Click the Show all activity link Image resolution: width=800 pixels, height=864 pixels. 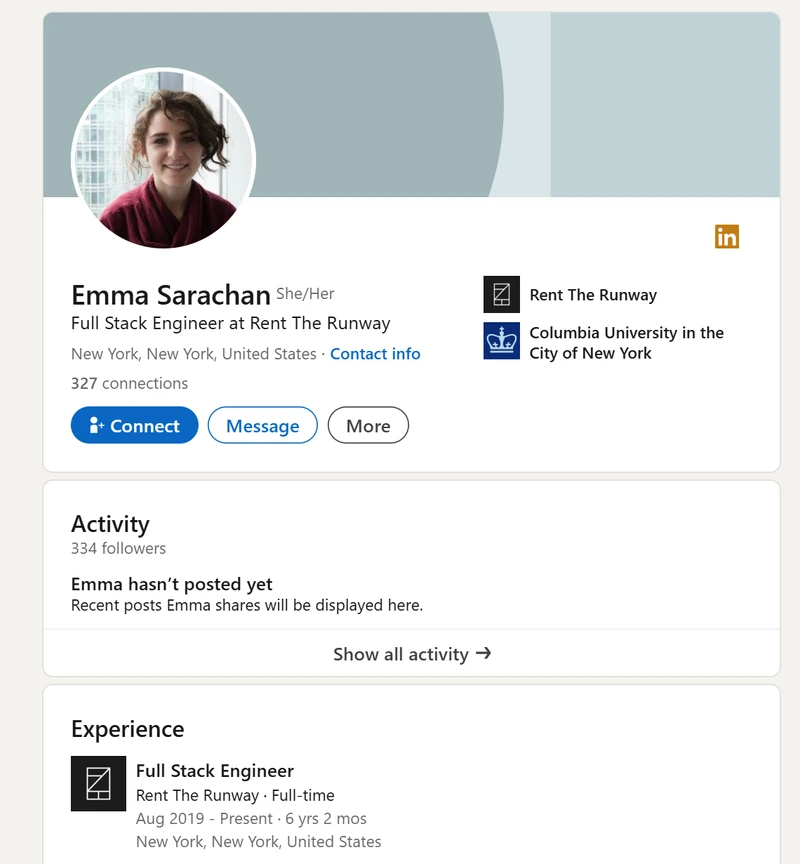400,654
